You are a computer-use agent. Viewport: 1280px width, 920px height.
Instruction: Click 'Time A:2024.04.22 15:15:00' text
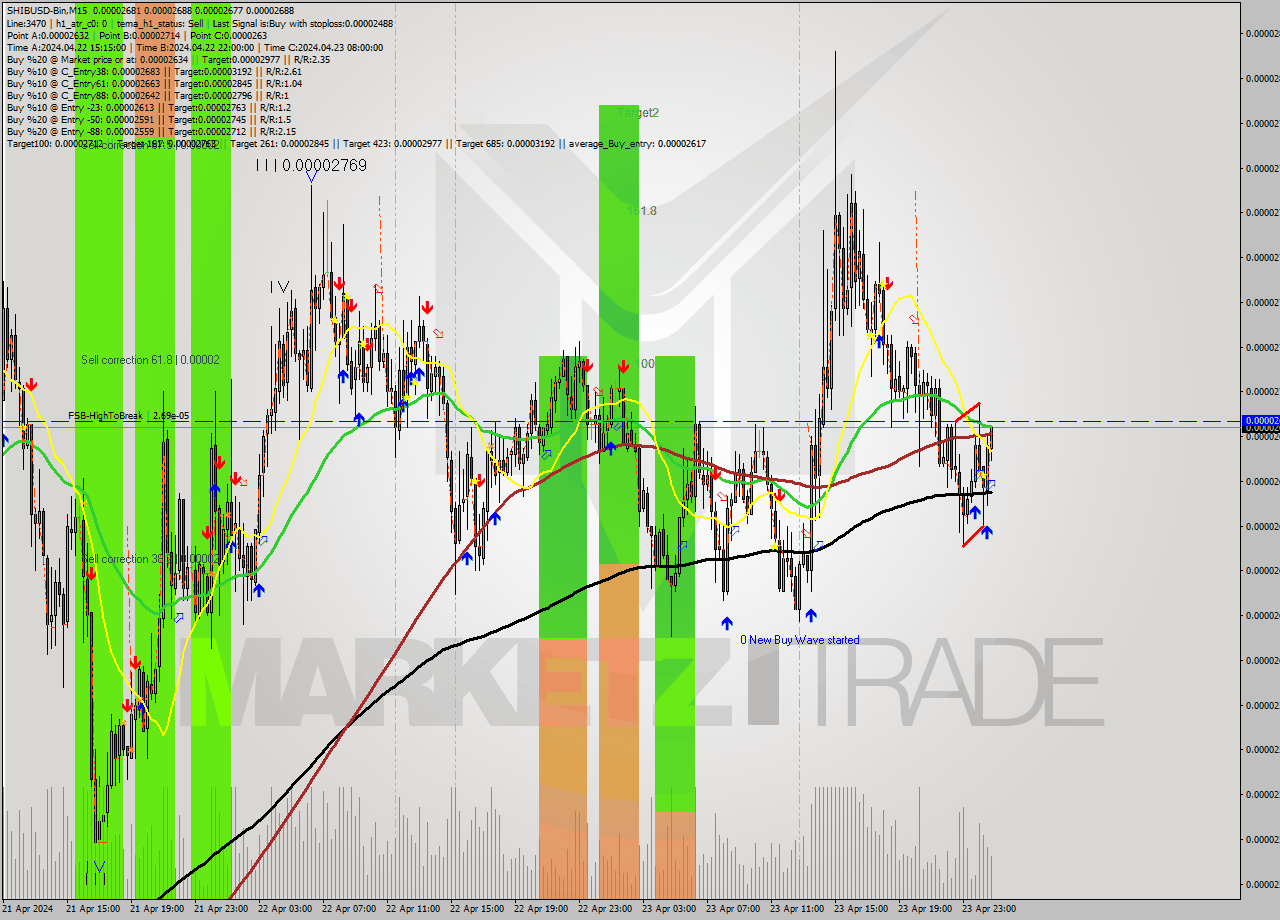click(66, 47)
